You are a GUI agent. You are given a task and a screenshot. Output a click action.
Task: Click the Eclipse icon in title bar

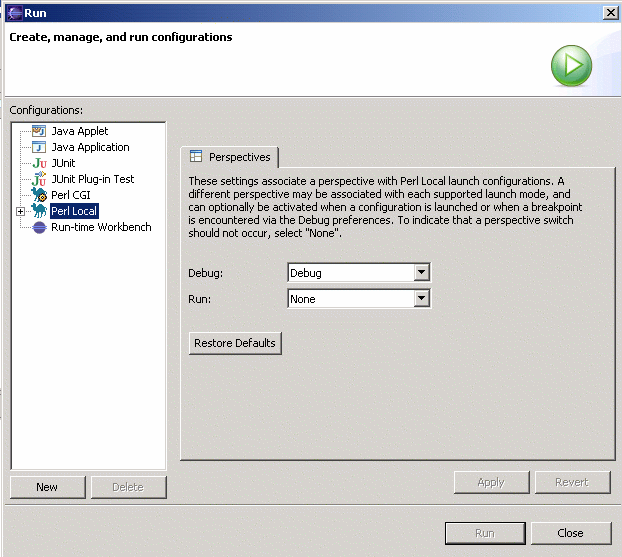pyautogui.click(x=14, y=13)
